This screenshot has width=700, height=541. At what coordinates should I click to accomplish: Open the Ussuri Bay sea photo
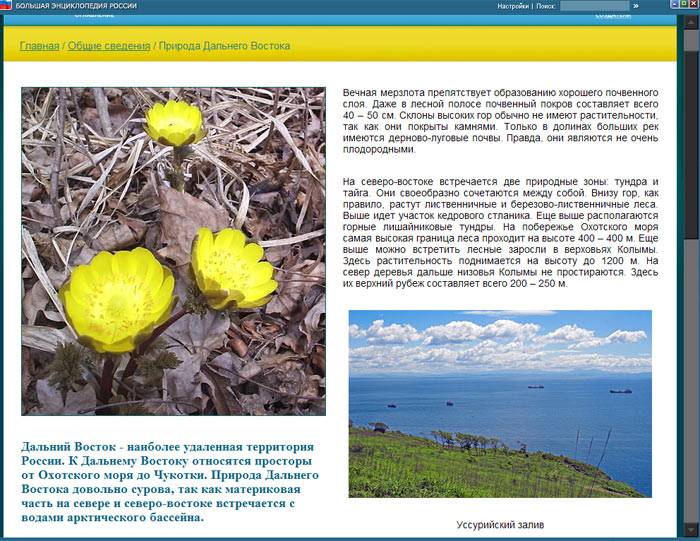pos(500,404)
